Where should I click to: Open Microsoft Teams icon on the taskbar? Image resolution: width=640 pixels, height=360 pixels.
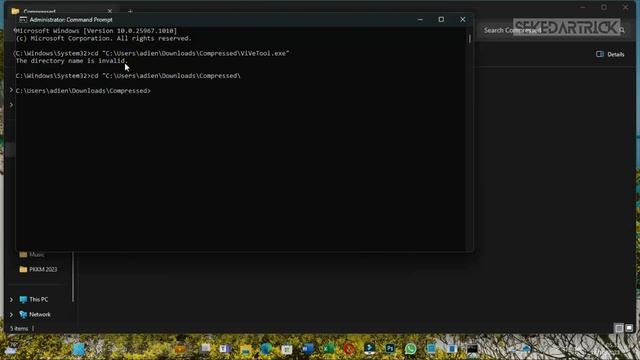pyautogui.click(x=225, y=349)
